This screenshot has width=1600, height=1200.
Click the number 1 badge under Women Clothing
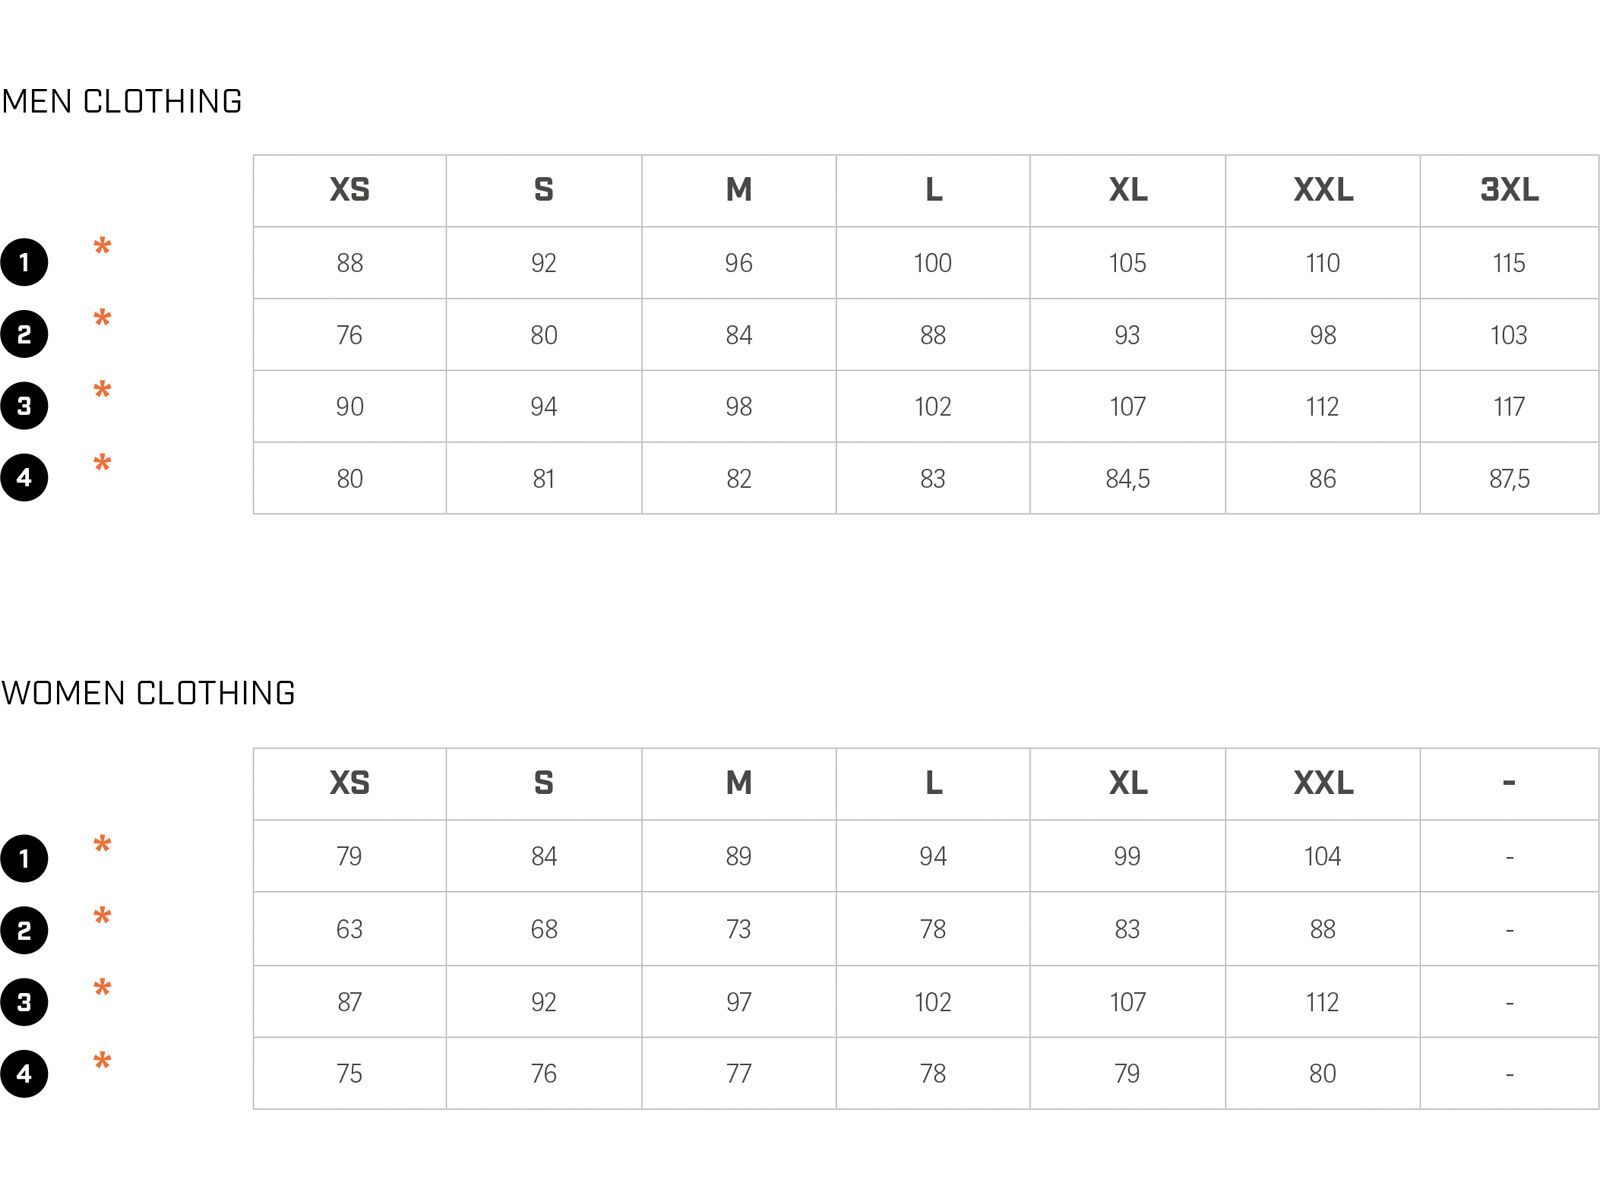coord(24,858)
